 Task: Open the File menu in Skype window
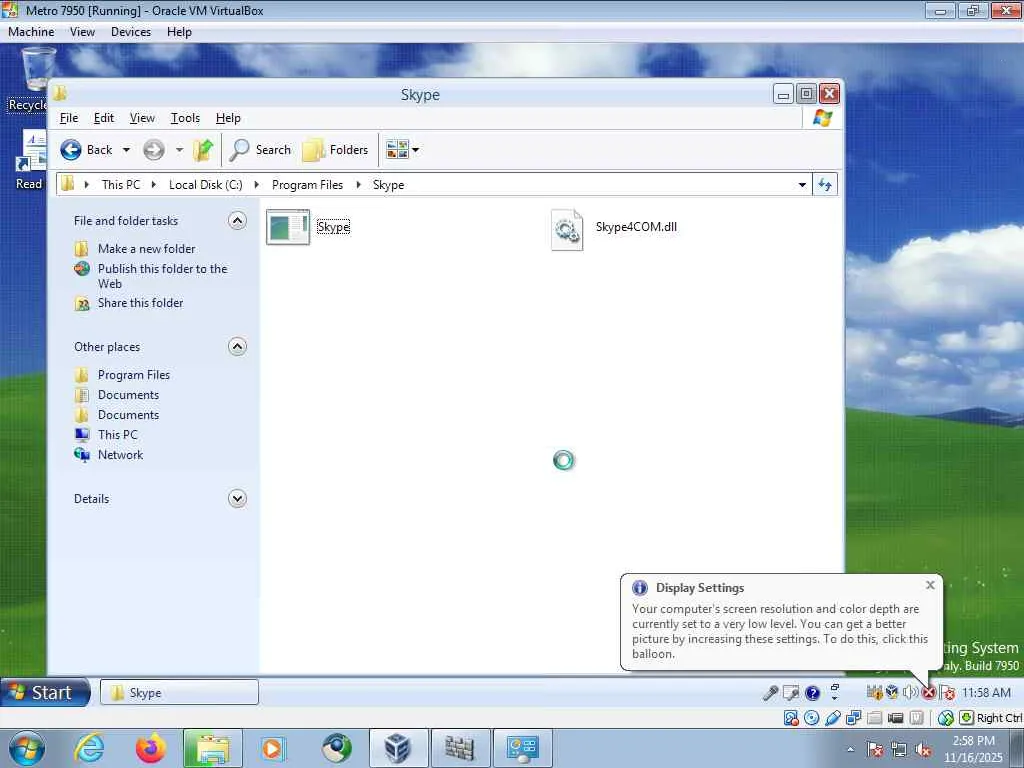pos(69,118)
